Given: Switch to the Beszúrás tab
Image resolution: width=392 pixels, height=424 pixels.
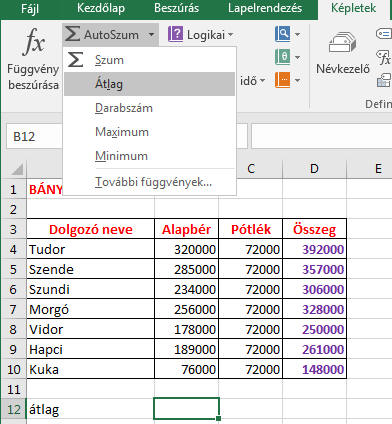Looking at the screenshot, I should [176, 8].
